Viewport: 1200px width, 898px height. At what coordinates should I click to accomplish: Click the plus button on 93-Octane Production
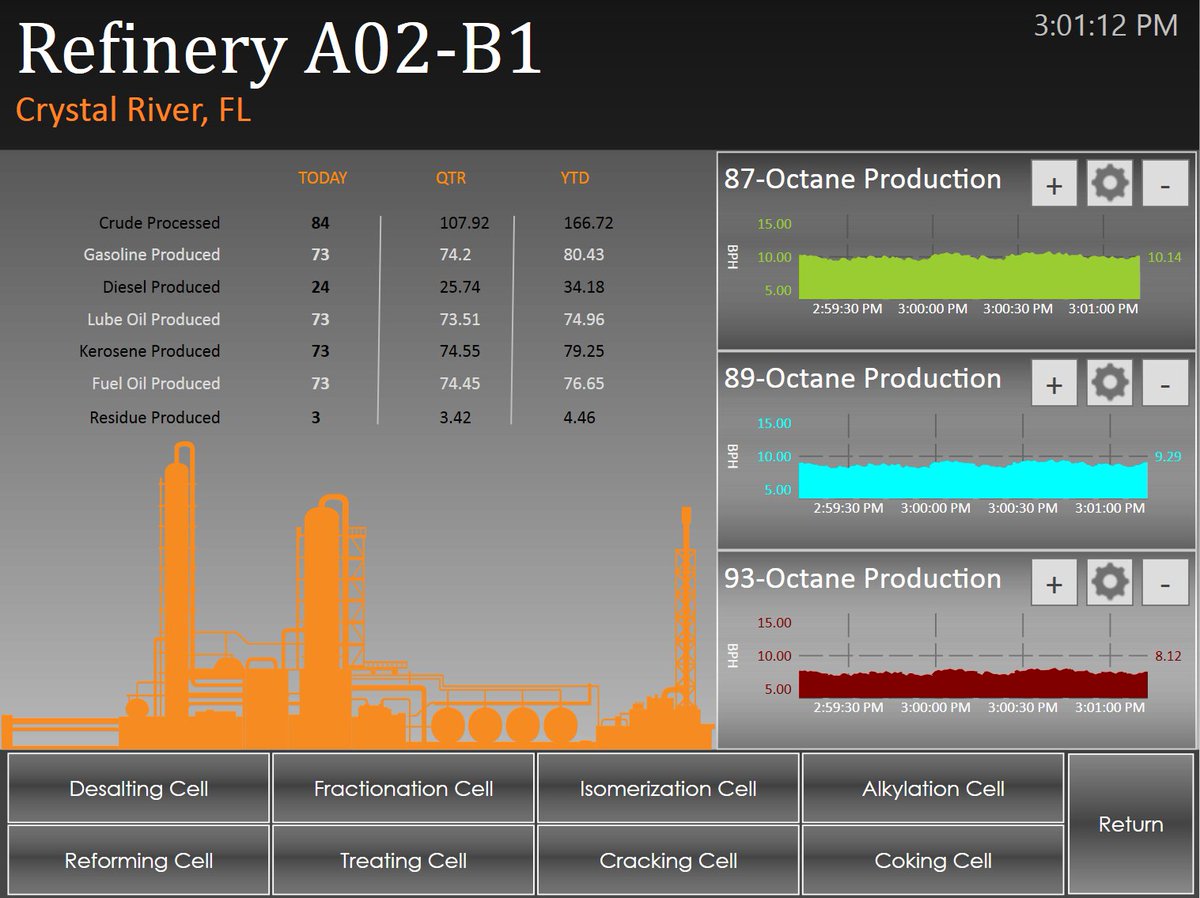1053,583
